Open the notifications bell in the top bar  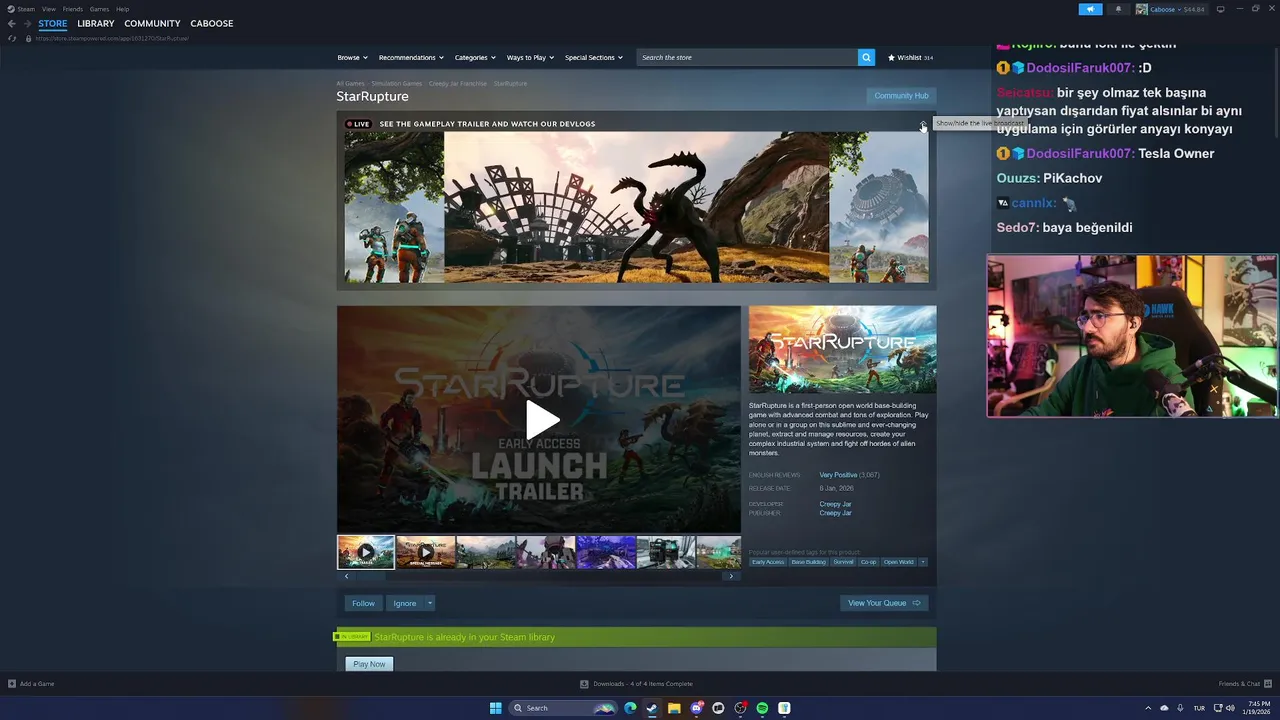coord(1118,9)
